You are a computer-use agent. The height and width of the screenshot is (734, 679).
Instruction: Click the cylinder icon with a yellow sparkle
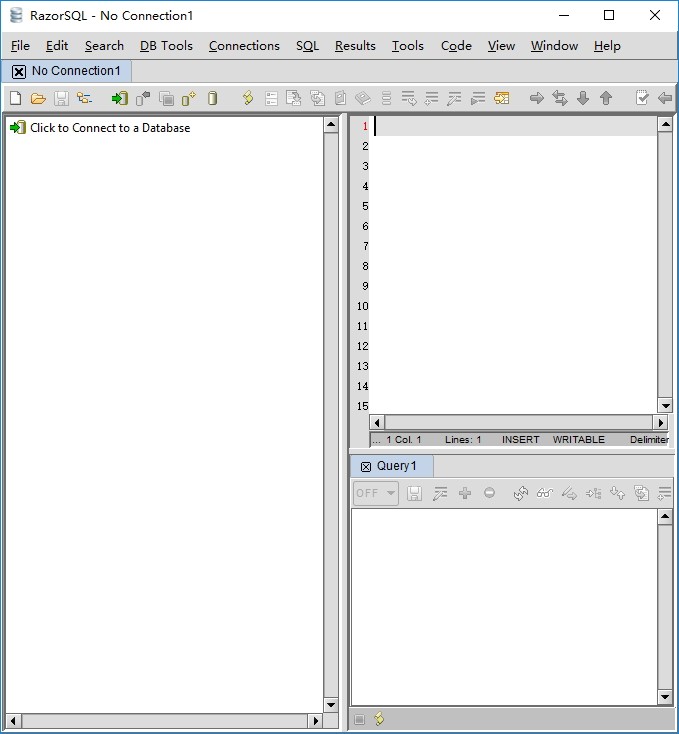(189, 98)
